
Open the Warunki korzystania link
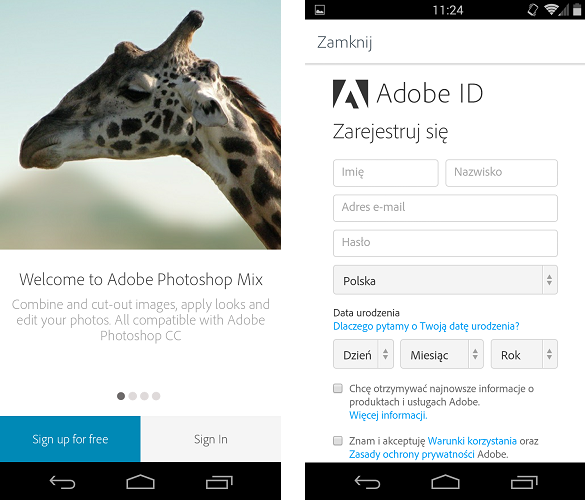click(x=472, y=441)
